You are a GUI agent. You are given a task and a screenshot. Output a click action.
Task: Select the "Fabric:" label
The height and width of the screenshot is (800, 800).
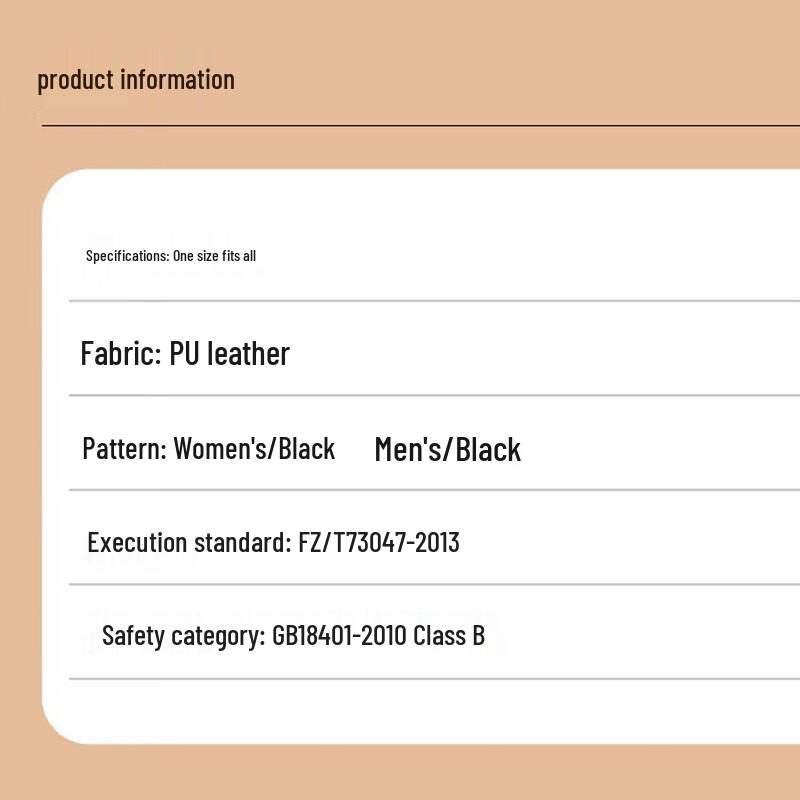click(x=120, y=354)
